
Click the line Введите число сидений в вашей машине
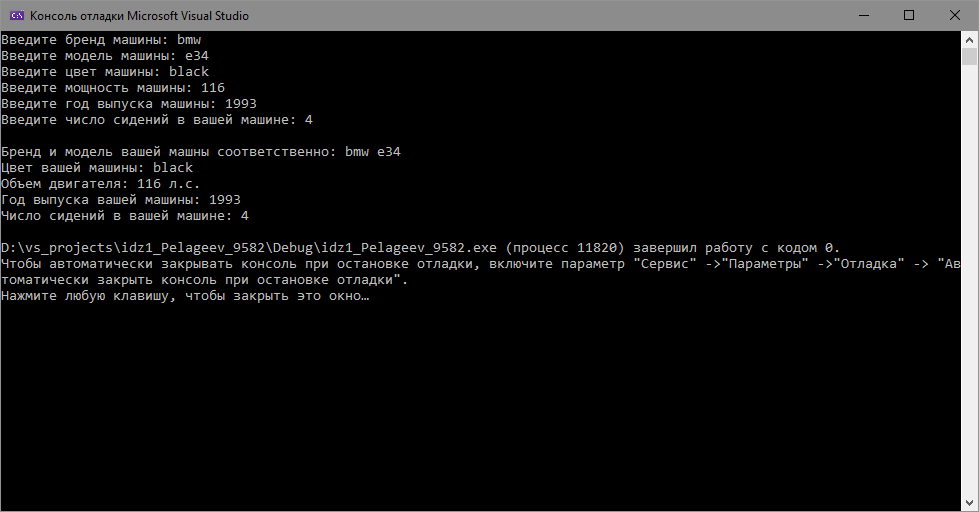157,120
